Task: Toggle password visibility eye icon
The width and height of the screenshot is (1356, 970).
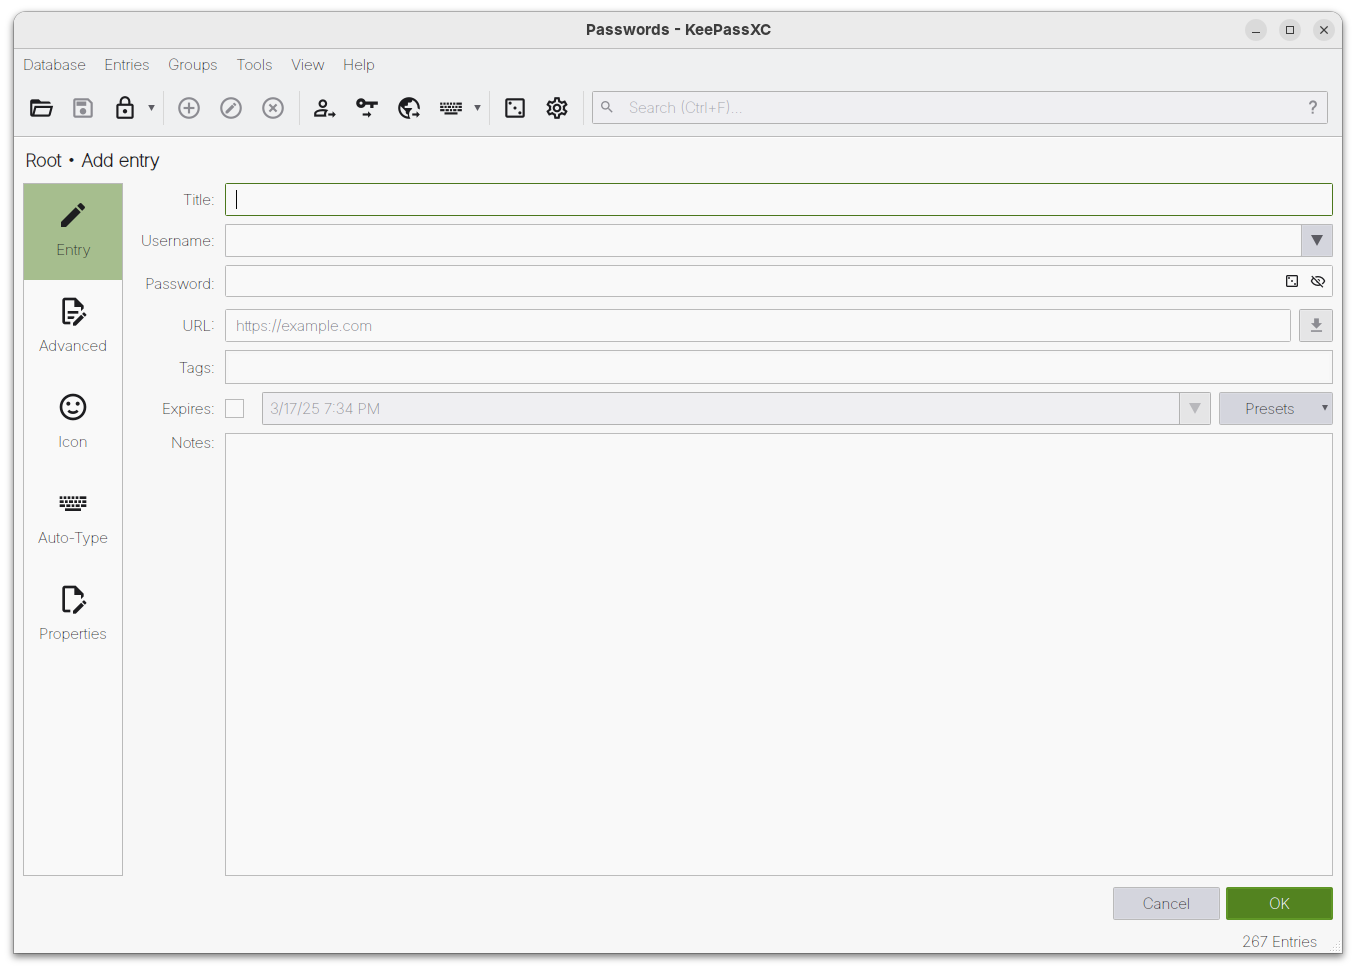Action: pos(1318,282)
